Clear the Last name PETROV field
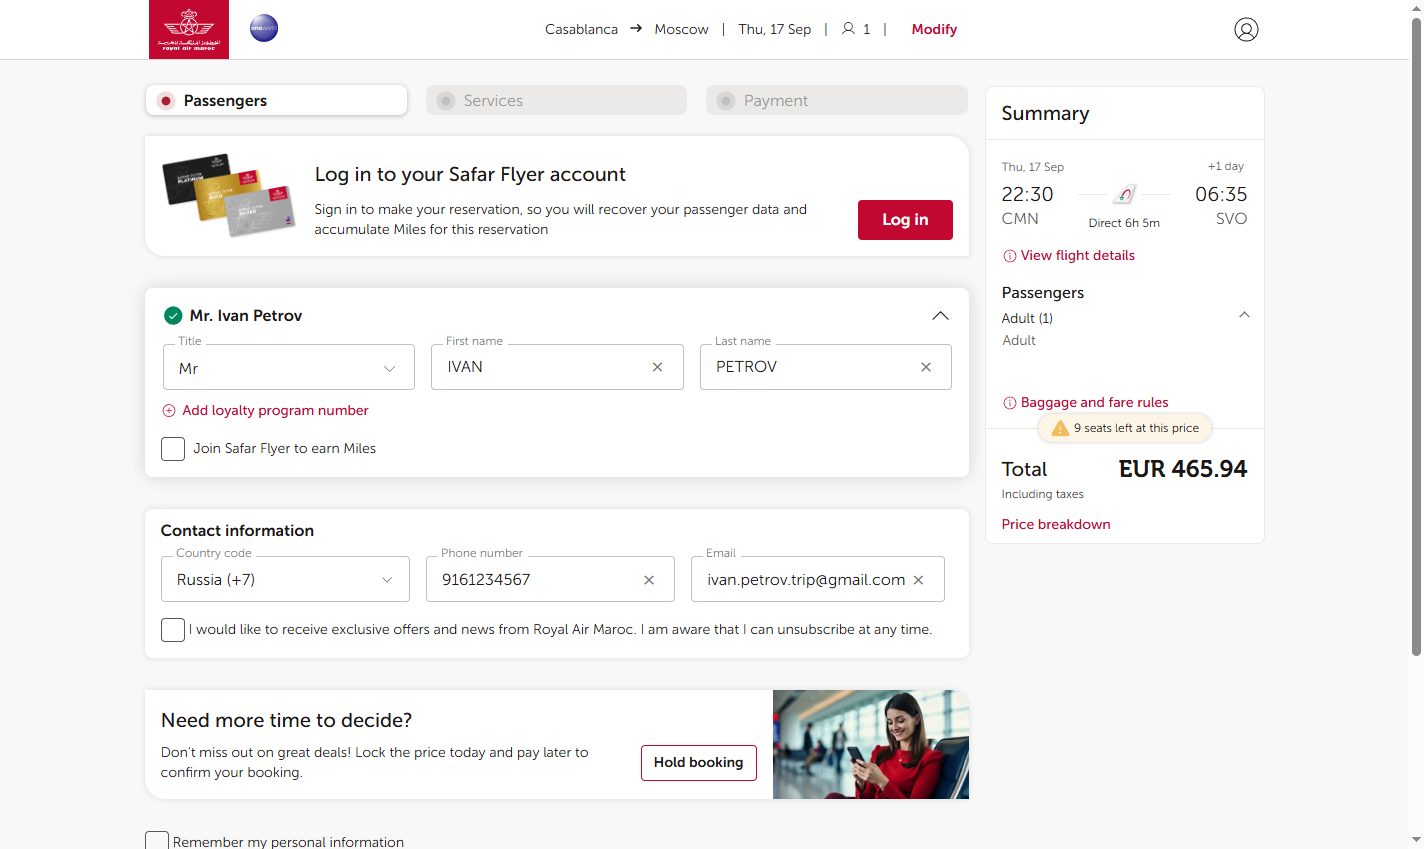The width and height of the screenshot is (1424, 849). [926, 367]
